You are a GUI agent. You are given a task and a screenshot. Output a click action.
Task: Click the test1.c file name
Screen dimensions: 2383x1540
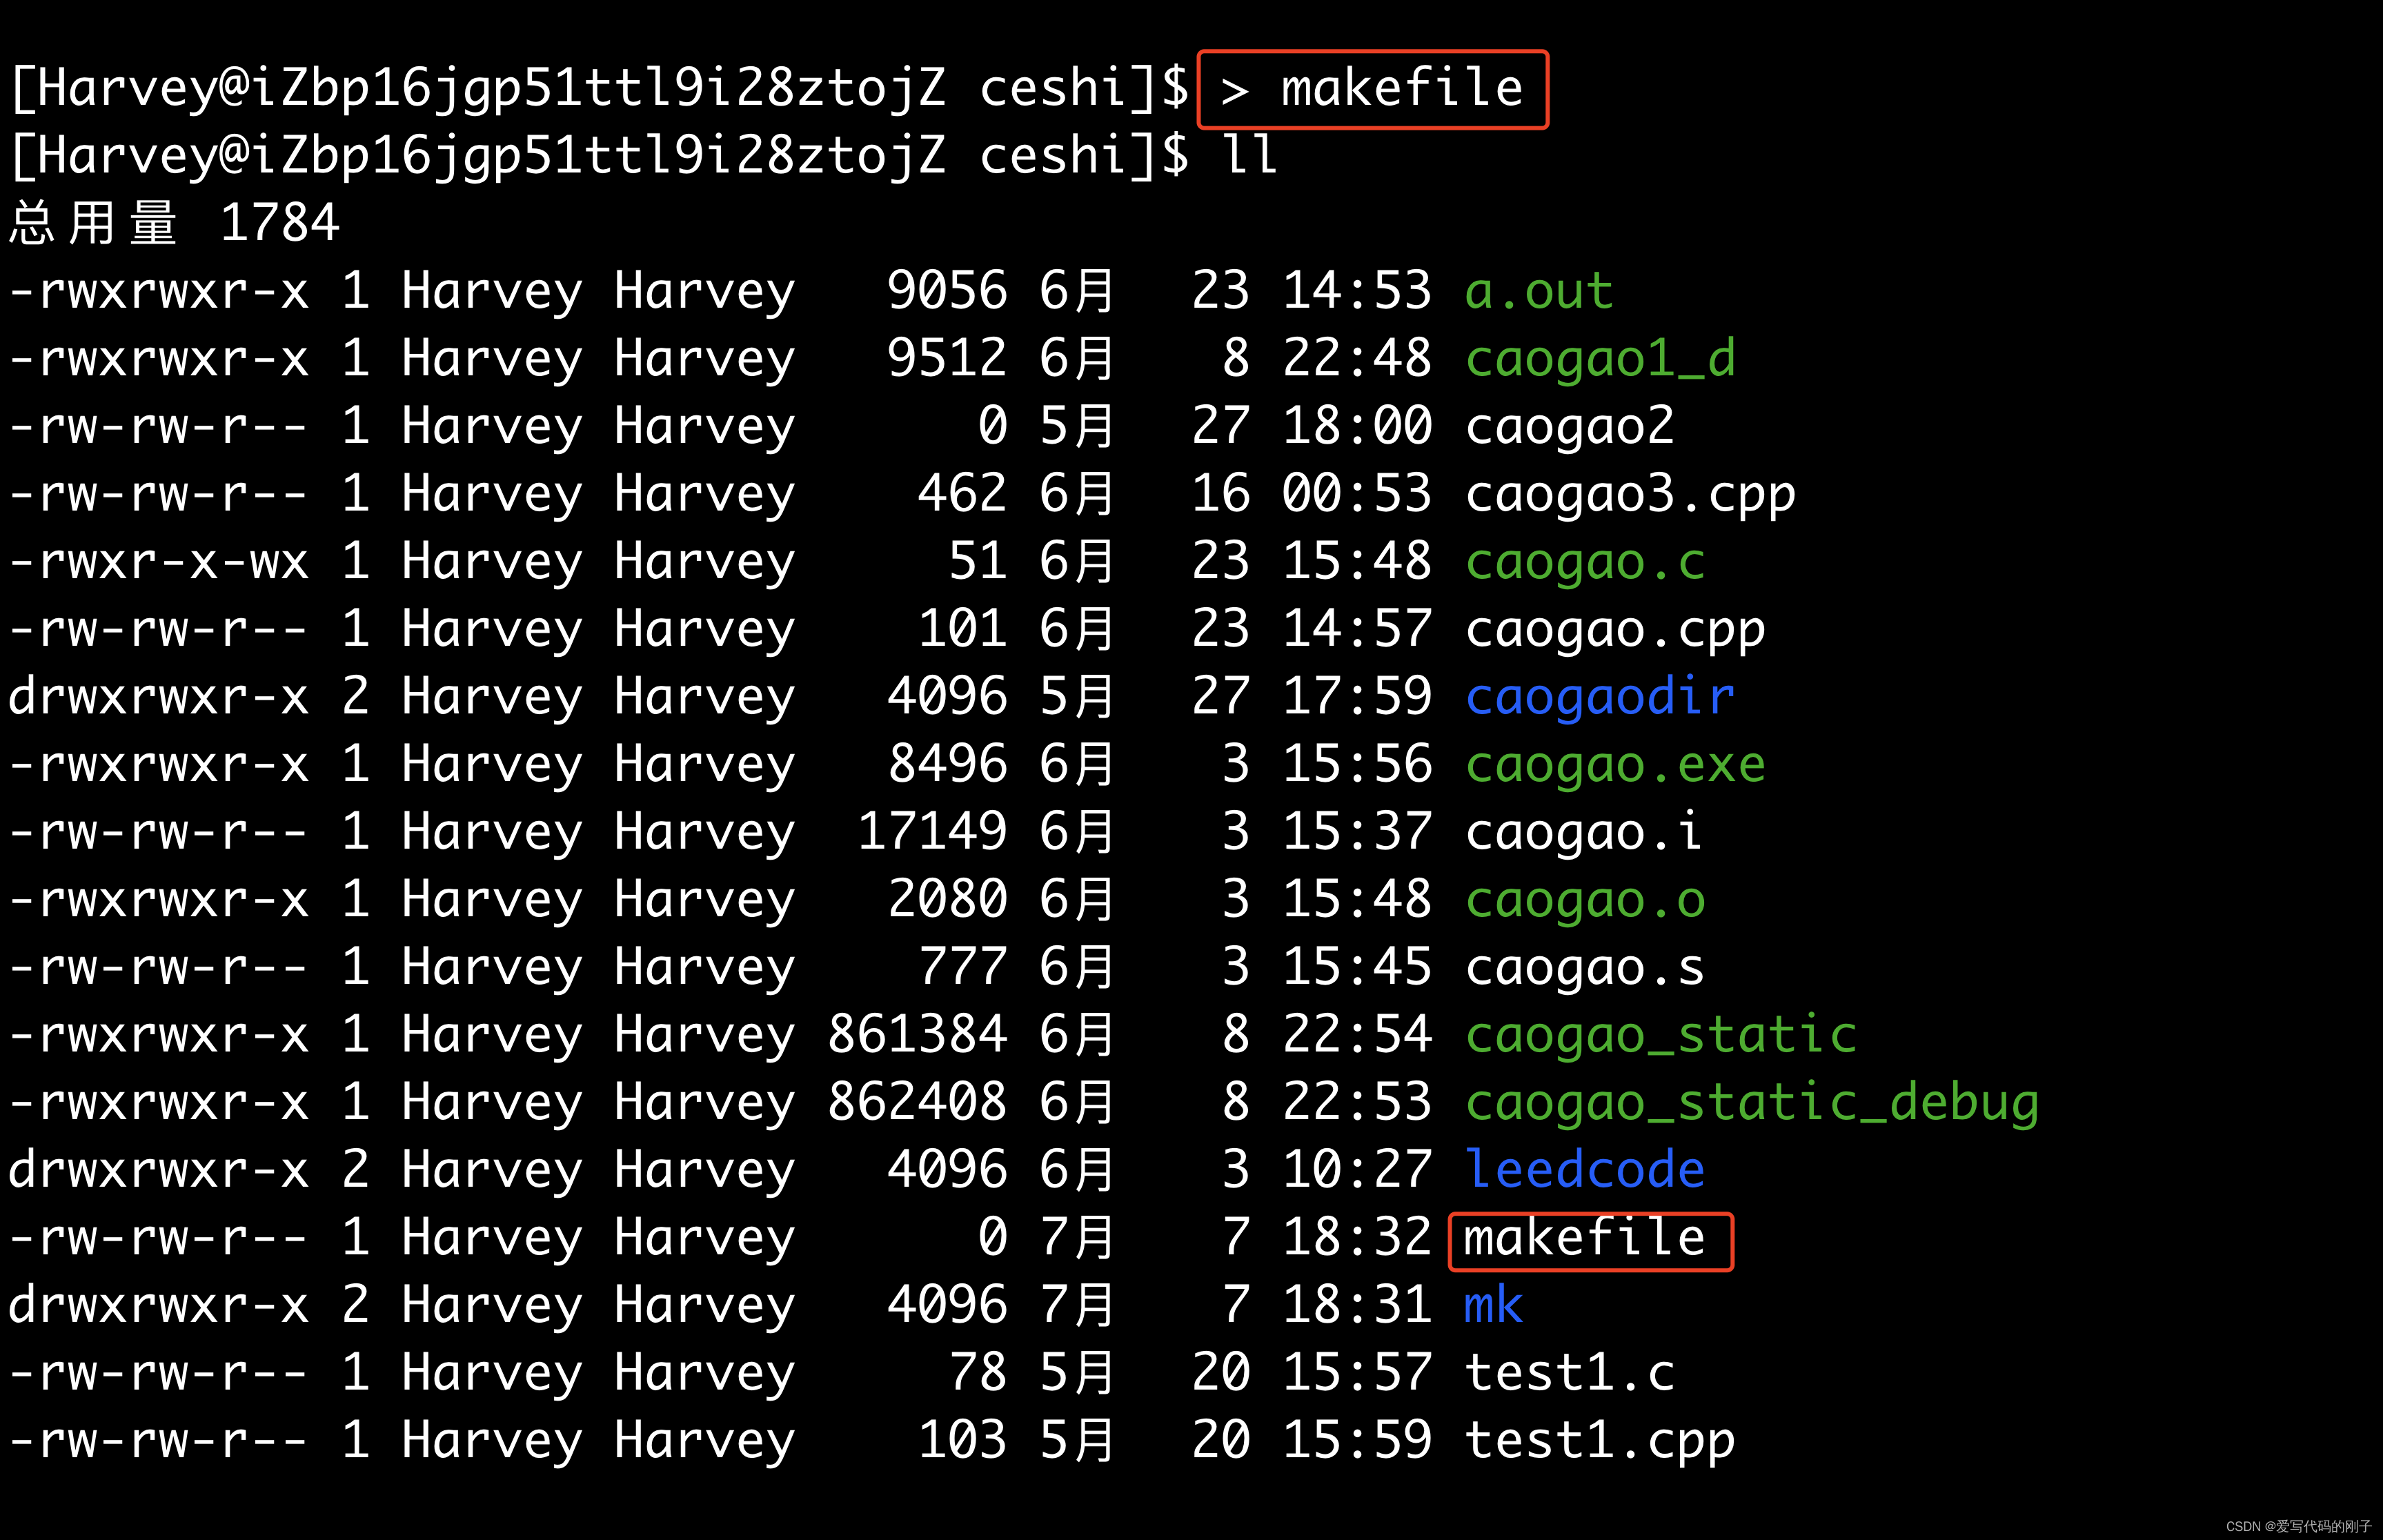coord(1569,1372)
